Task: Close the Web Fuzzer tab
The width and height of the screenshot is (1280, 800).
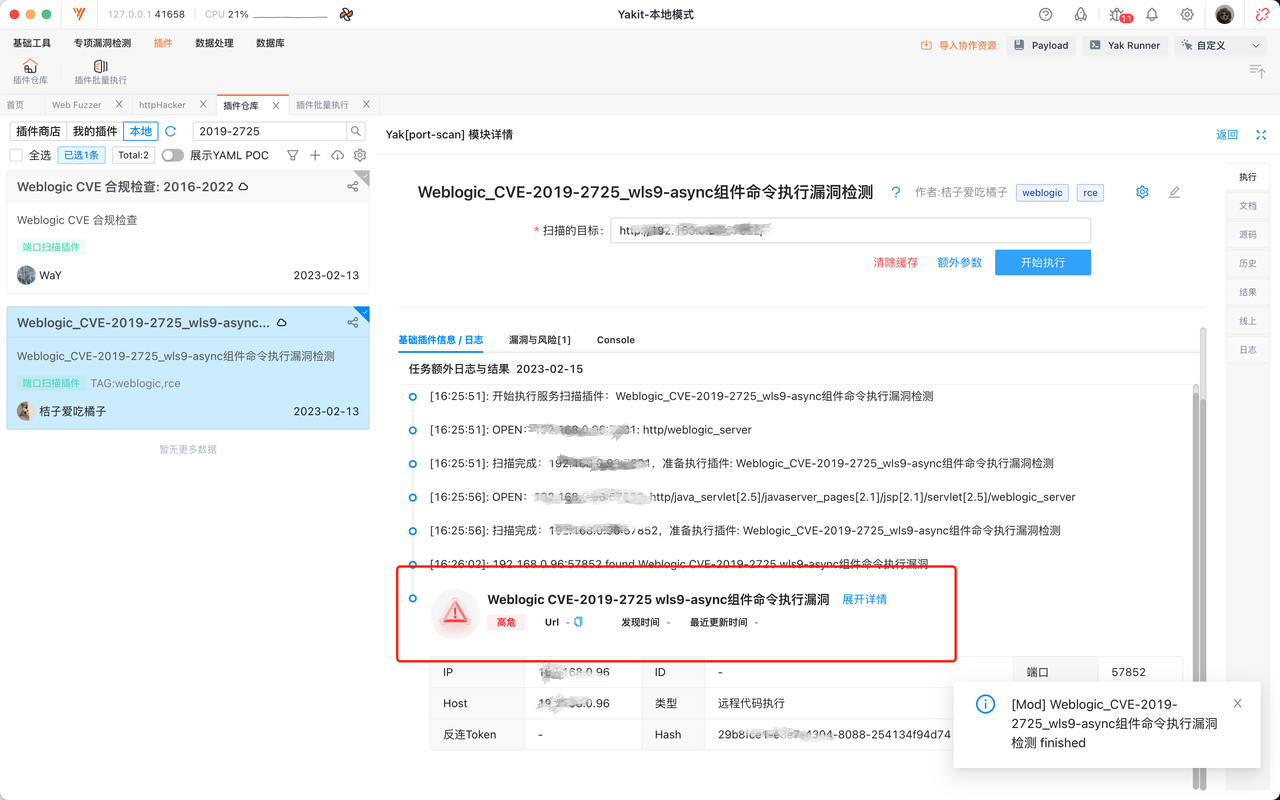Action: pos(120,104)
